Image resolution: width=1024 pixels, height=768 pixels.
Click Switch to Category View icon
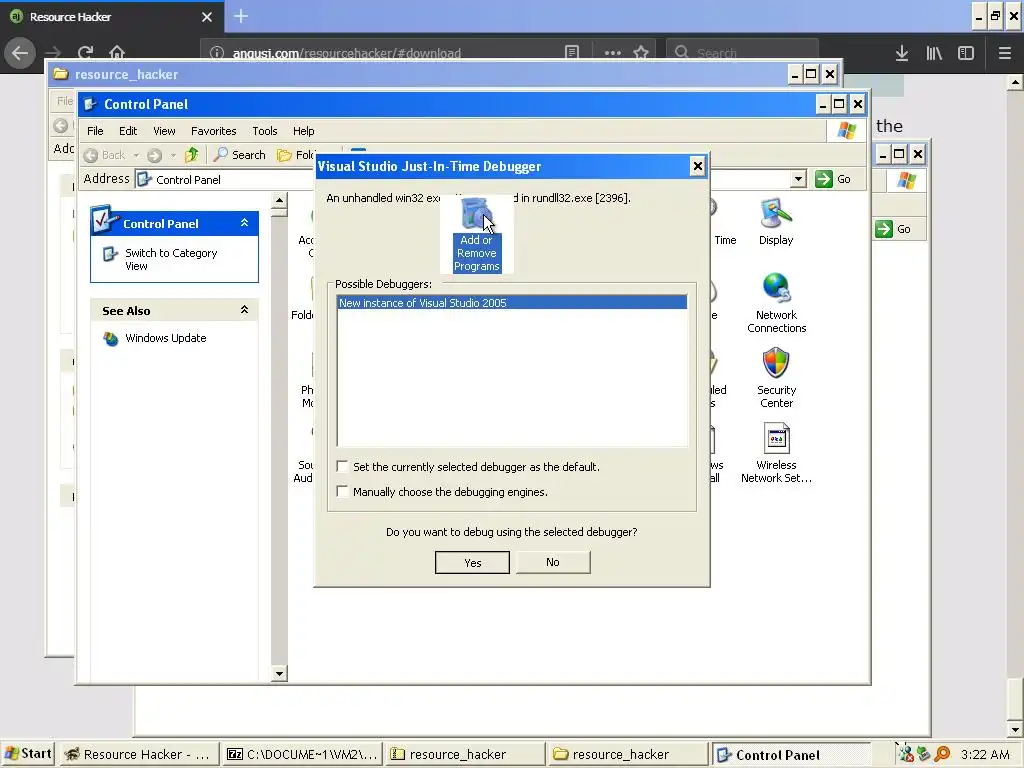(110, 254)
